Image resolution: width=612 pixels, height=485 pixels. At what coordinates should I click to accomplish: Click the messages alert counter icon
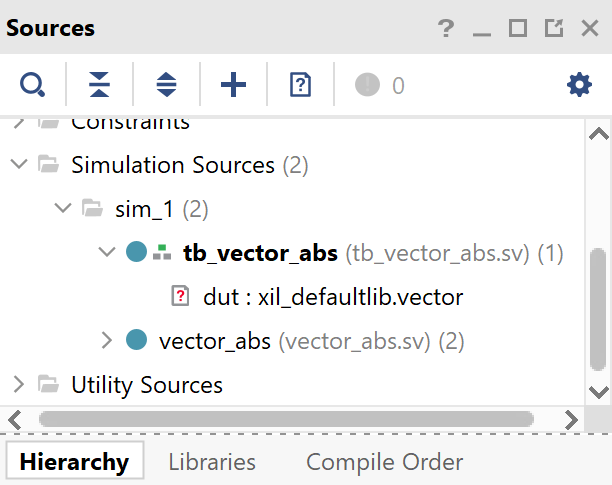[x=368, y=85]
